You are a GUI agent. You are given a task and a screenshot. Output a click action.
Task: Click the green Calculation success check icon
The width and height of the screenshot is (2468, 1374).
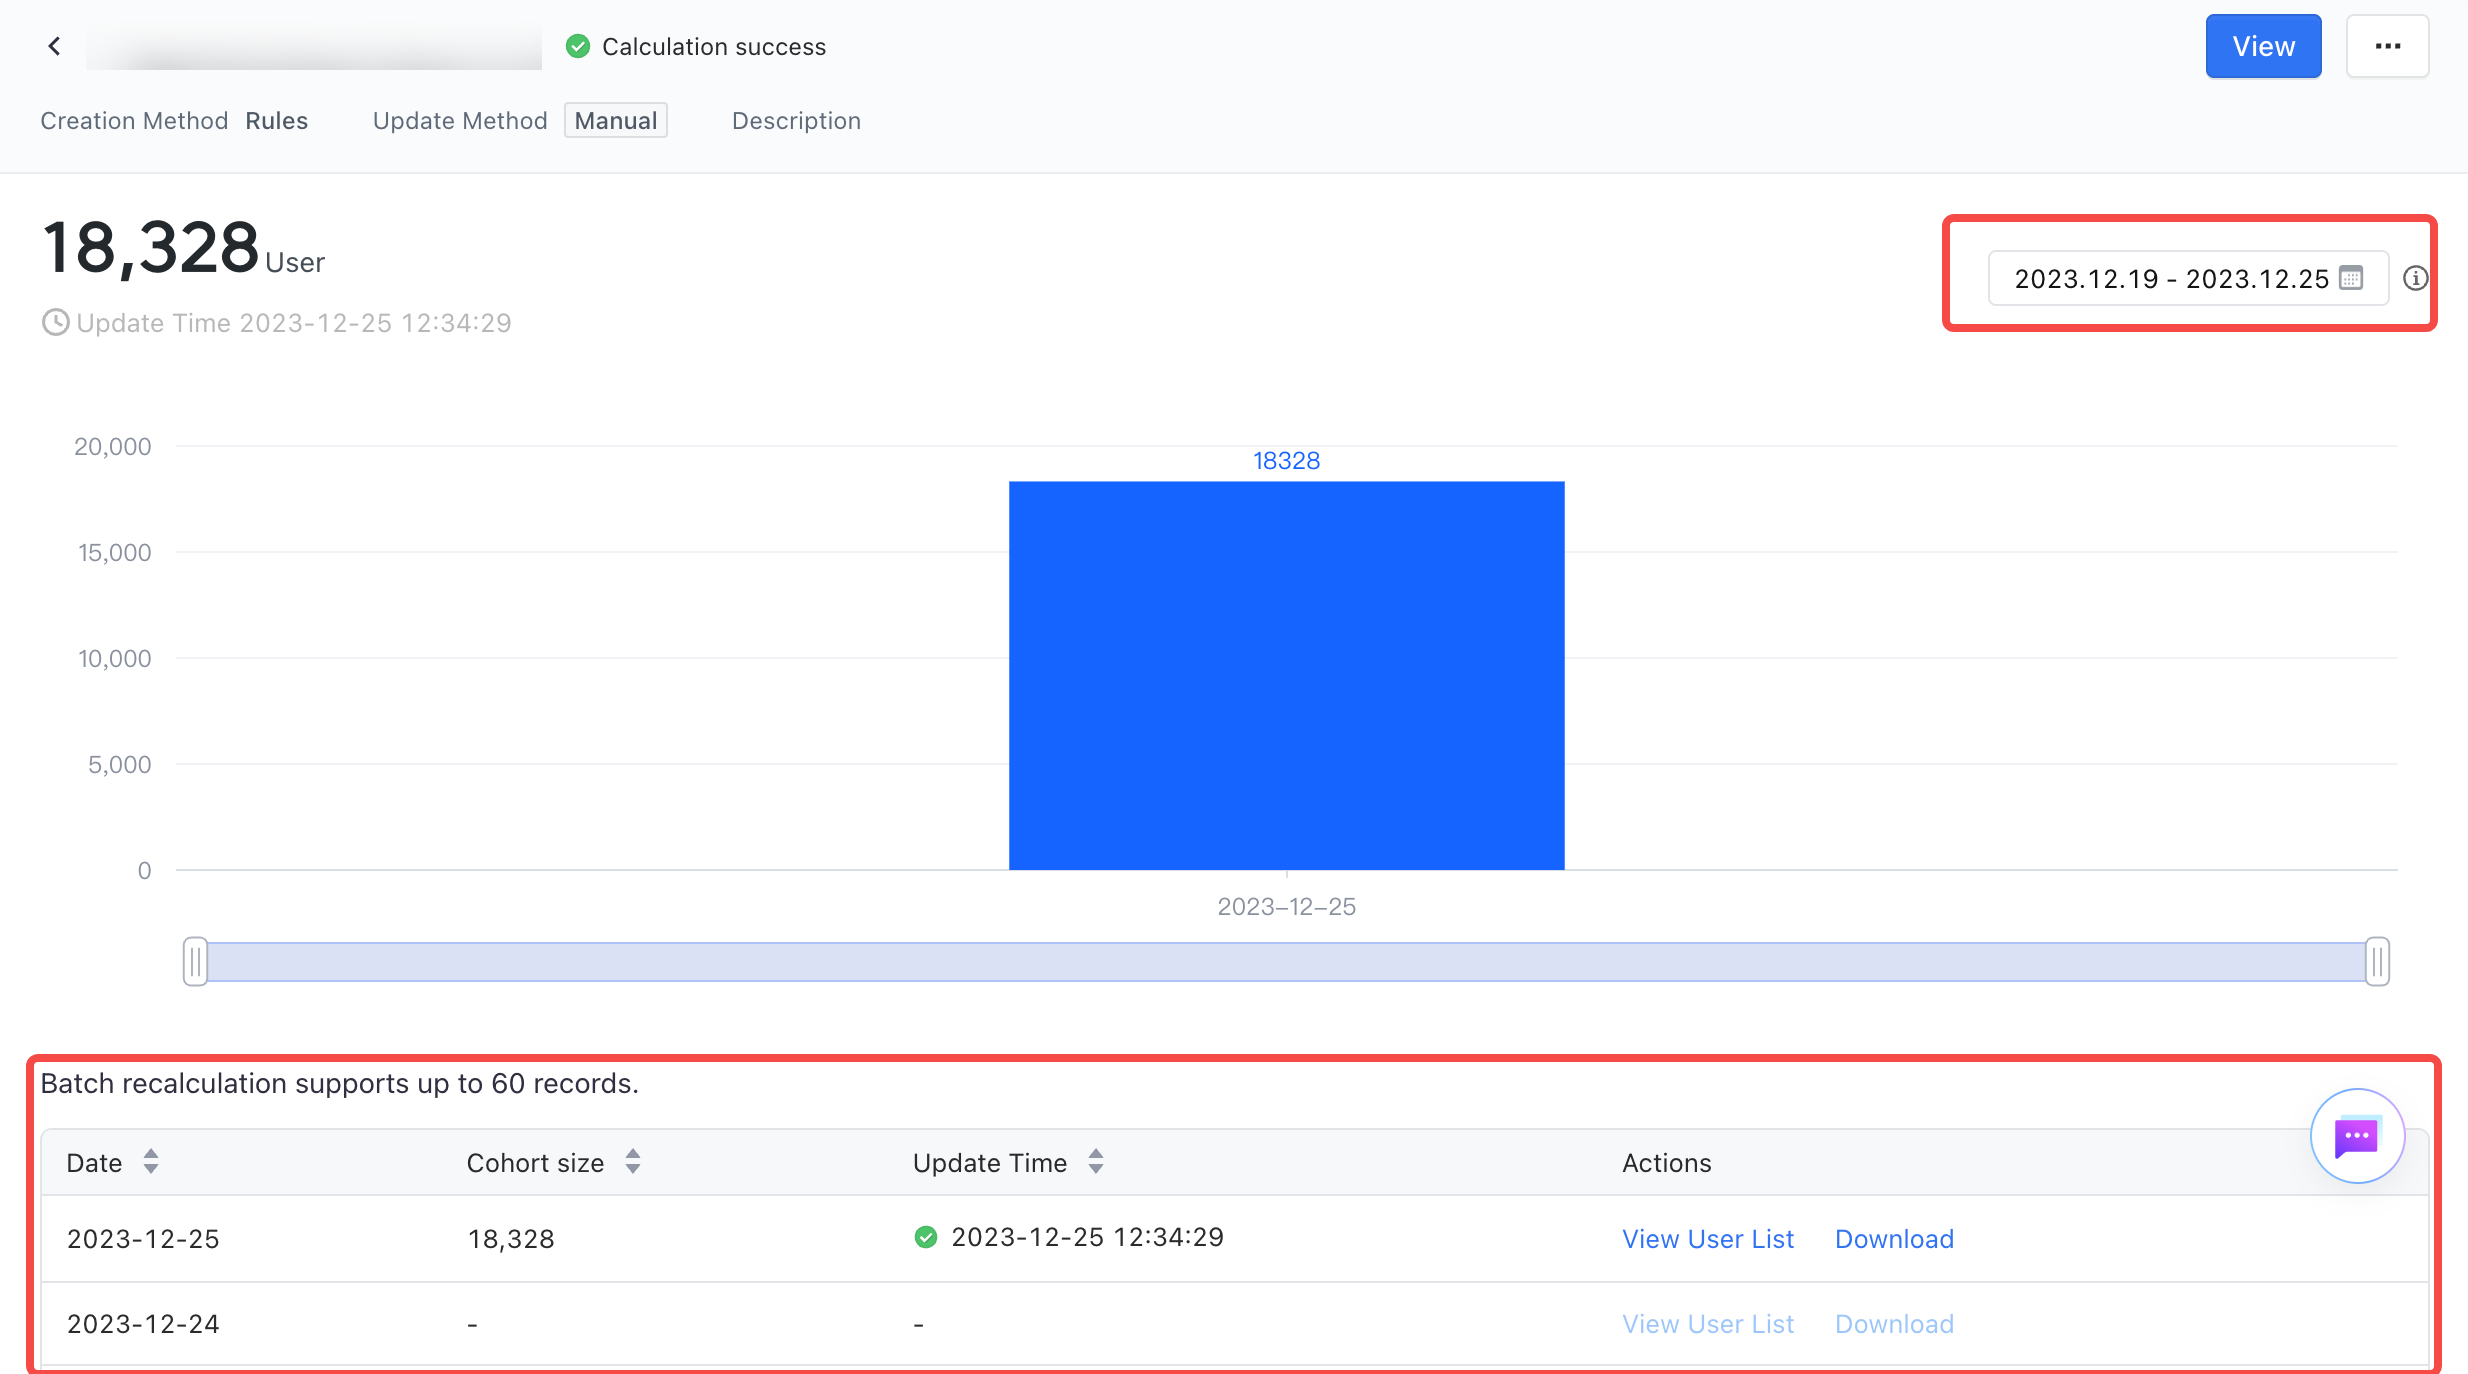[x=577, y=46]
